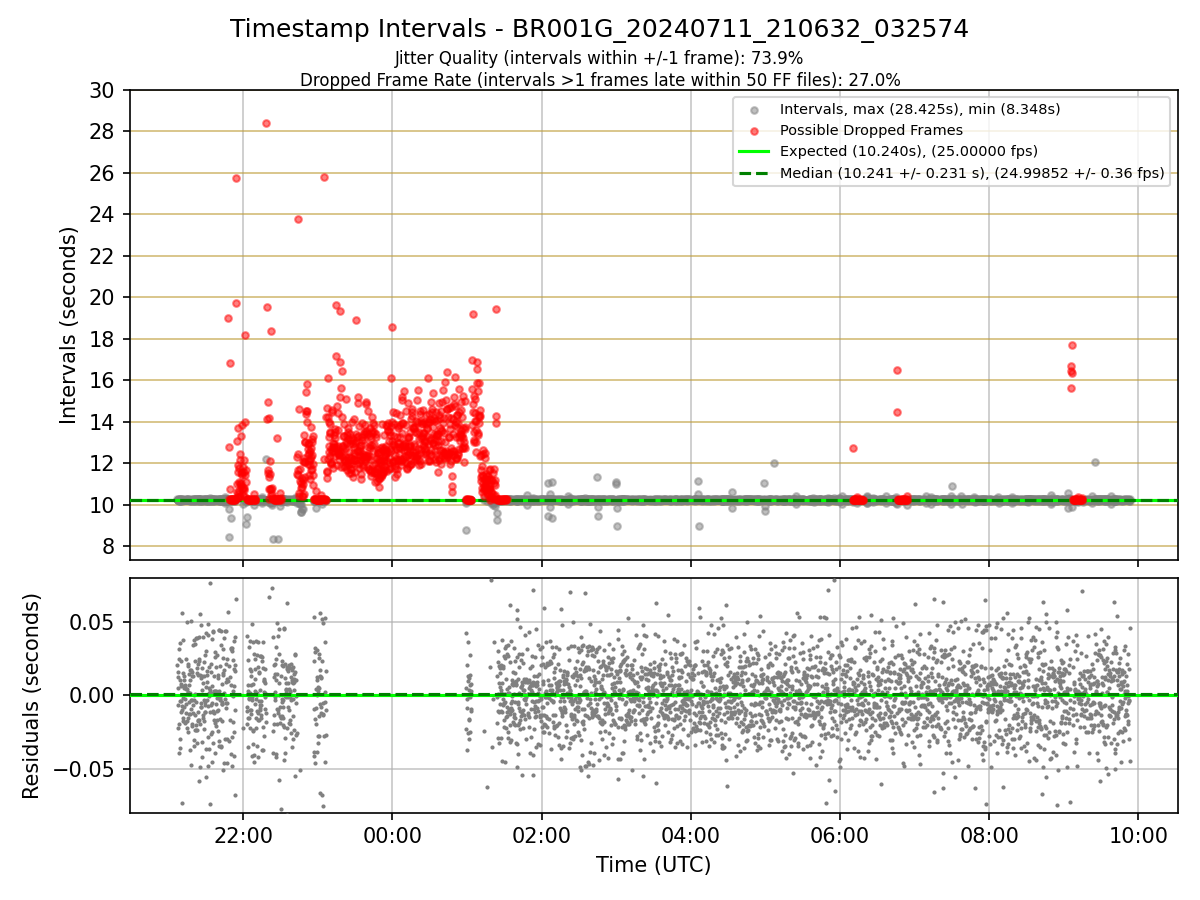Viewport: 1200px width, 900px height.
Task: Click the dashed green line sample in the legend
Action: coord(754,173)
